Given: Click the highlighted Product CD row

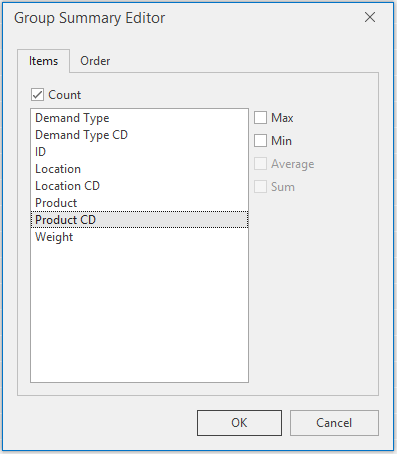Looking at the screenshot, I should point(139,220).
